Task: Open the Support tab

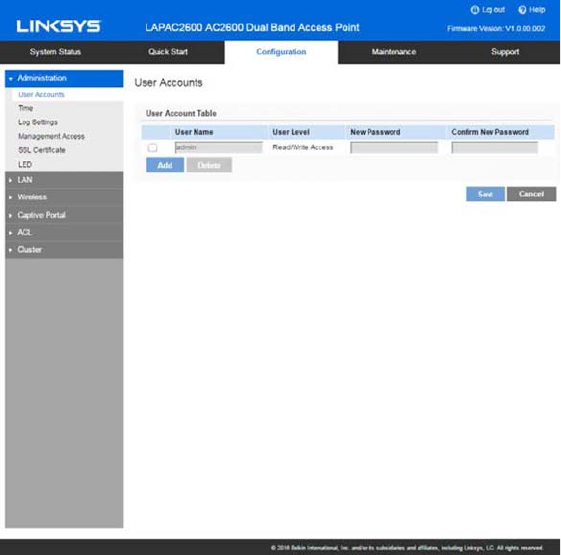Action: click(x=505, y=52)
